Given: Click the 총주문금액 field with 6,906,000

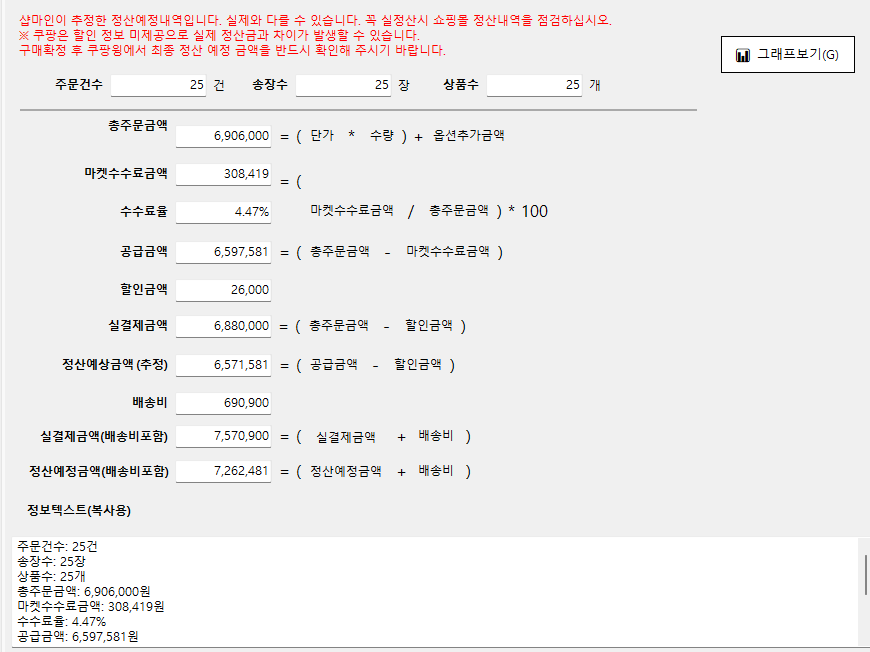Looking at the screenshot, I should (x=223, y=136).
